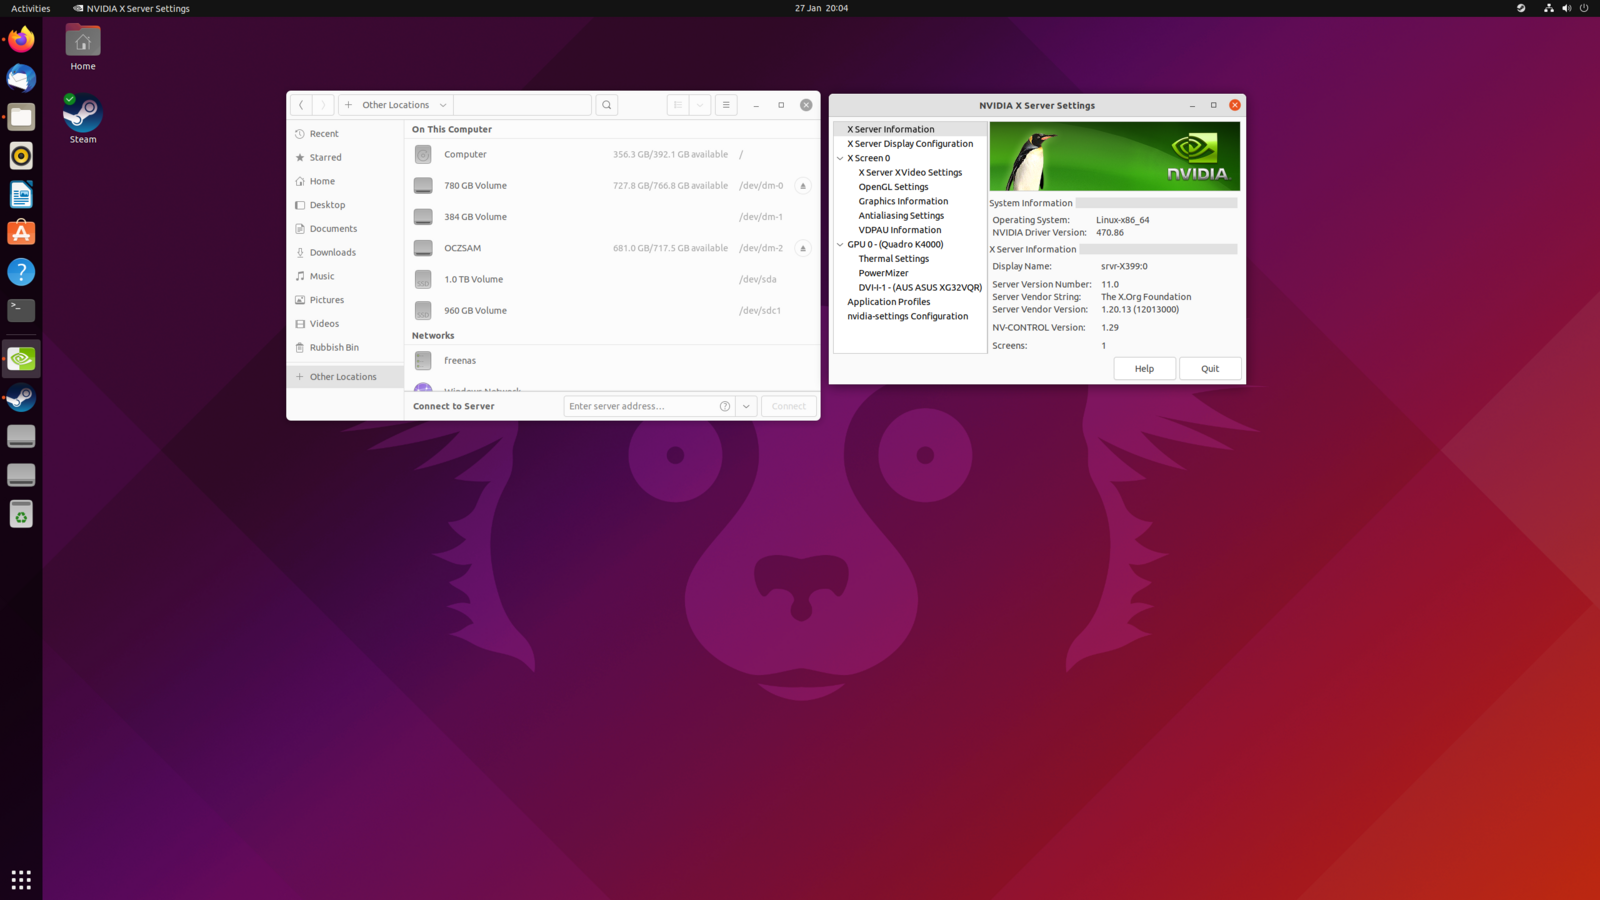Go forward in the Files window

[x=323, y=105]
